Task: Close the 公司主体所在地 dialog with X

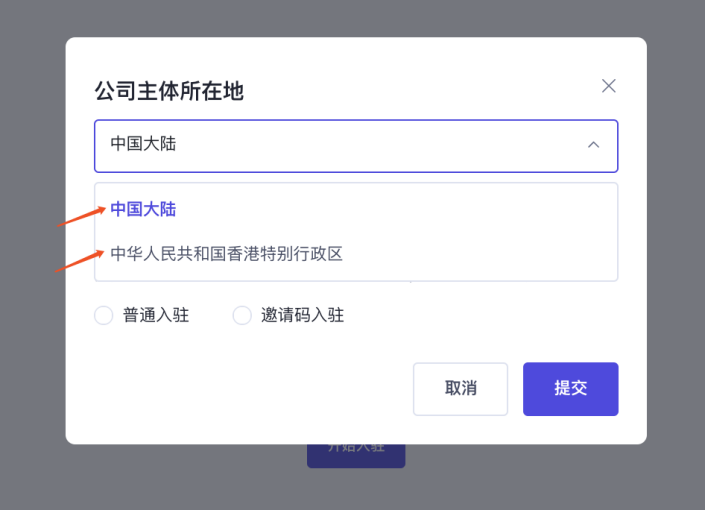Action: tap(608, 86)
